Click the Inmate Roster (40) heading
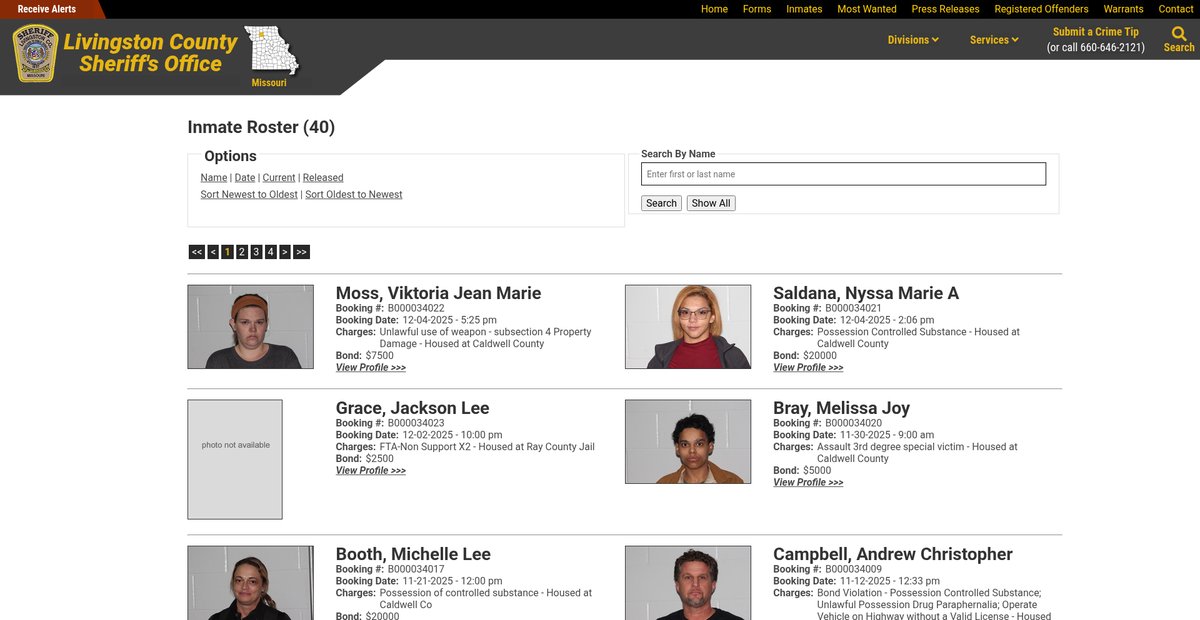1200x620 pixels. 261,128
